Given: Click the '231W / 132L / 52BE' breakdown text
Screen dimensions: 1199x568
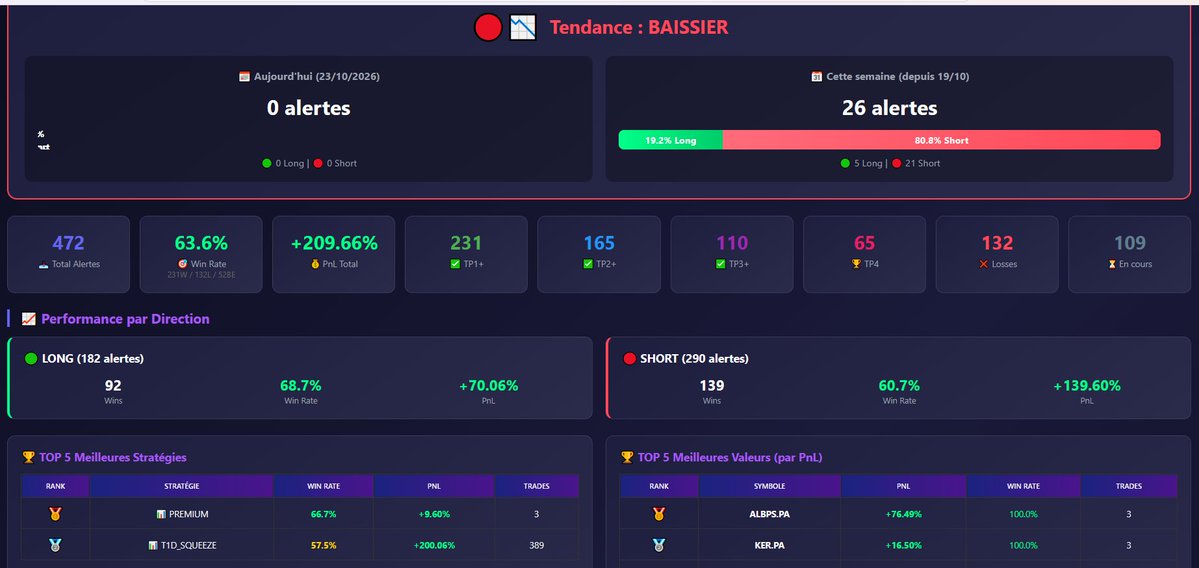Looking at the screenshot, I should [201, 274].
